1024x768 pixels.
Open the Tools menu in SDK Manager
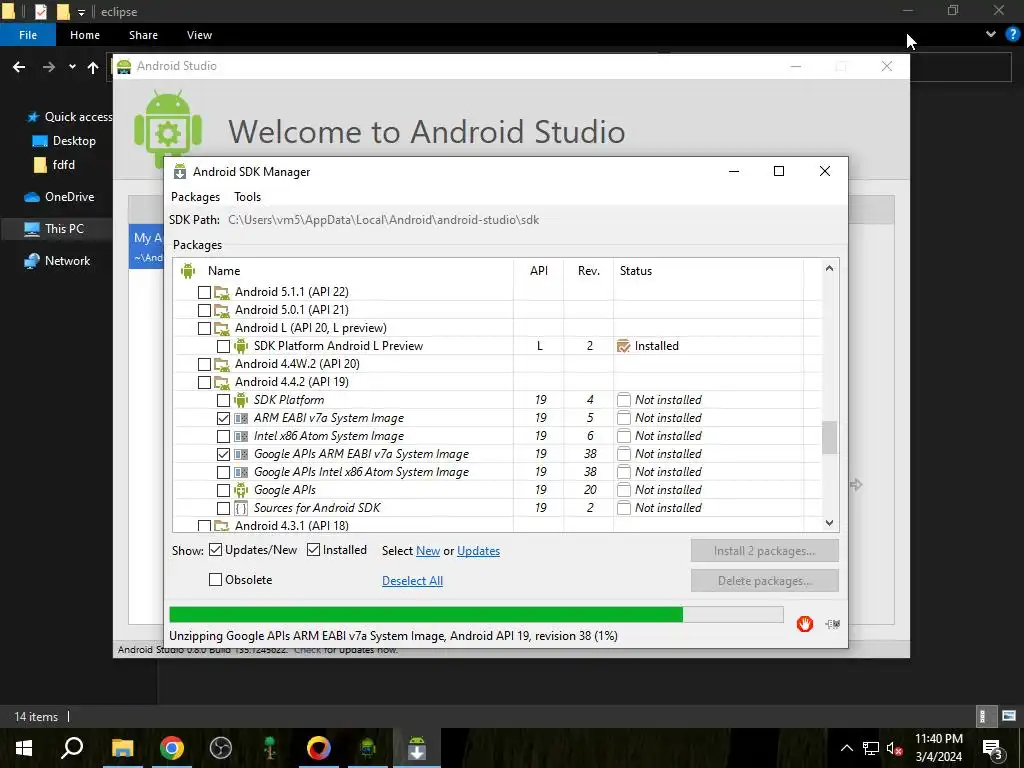248,197
